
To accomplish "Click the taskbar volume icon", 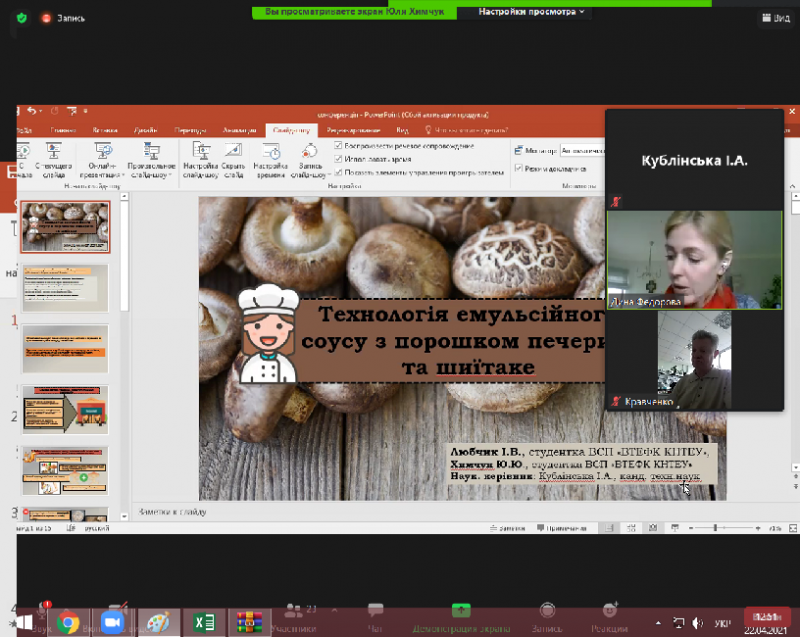I will (x=697, y=623).
